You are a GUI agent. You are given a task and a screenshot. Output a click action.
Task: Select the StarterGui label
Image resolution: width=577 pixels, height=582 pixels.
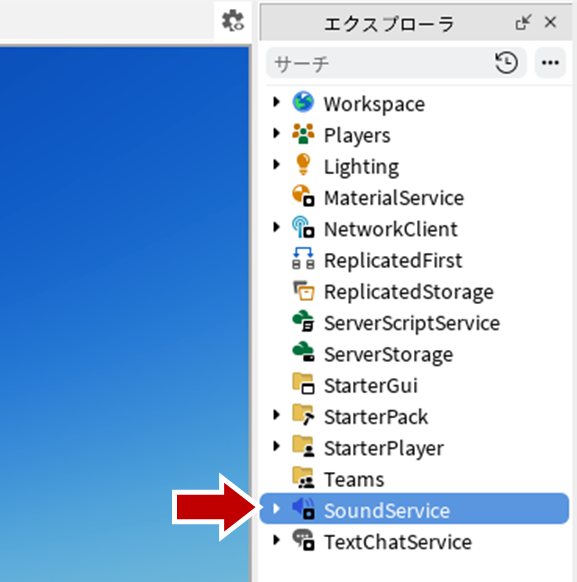(371, 386)
